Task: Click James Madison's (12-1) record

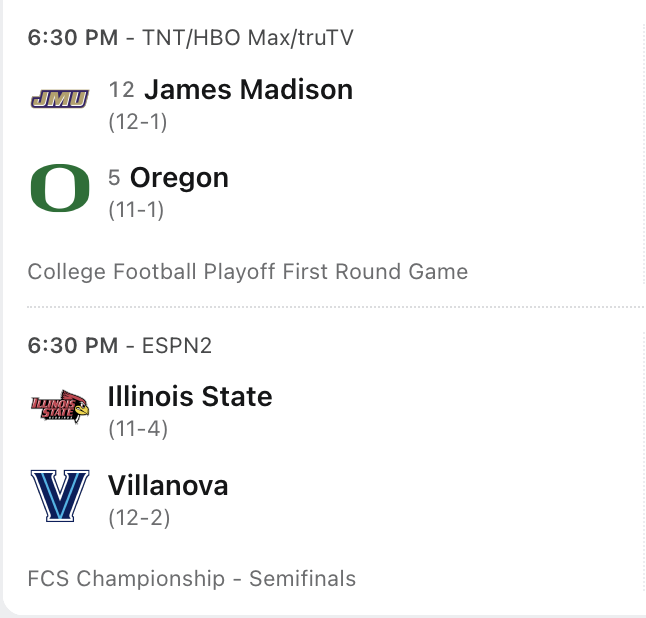Action: pos(137,122)
